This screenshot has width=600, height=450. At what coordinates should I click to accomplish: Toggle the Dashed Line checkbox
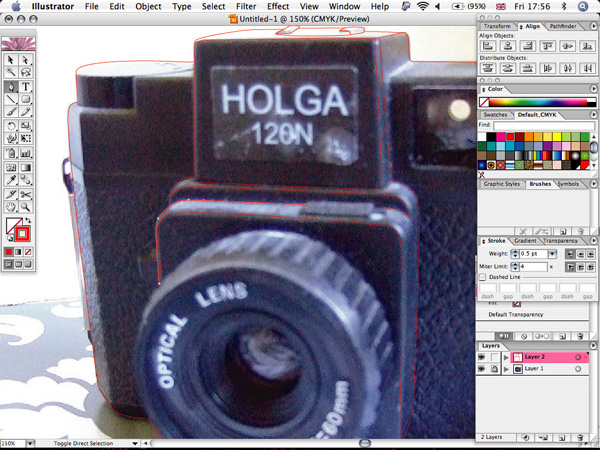(x=483, y=277)
